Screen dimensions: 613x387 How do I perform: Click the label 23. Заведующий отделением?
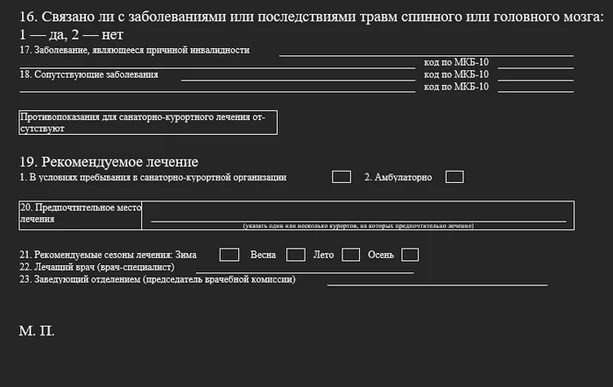158,279
